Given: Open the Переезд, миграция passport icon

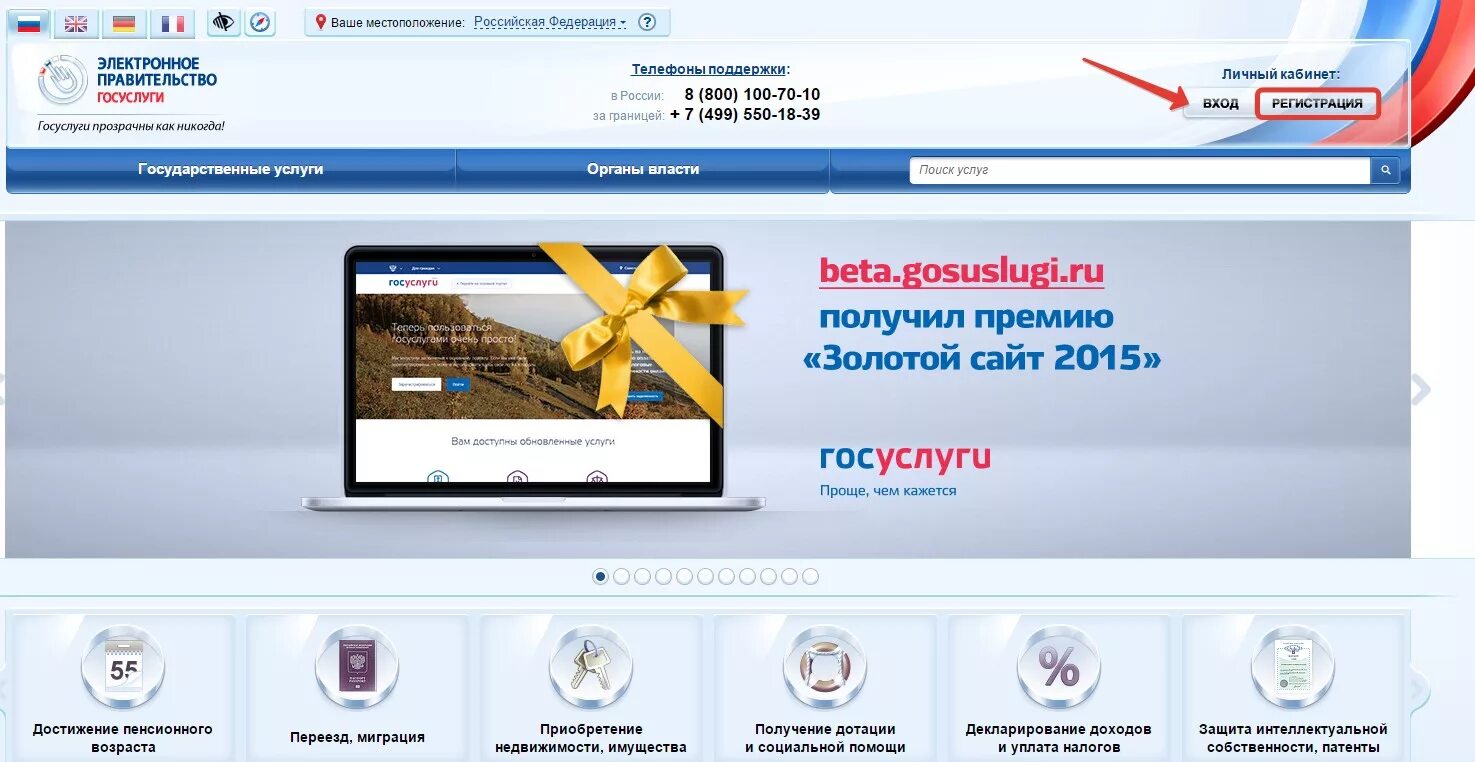Looking at the screenshot, I should coord(357,667).
